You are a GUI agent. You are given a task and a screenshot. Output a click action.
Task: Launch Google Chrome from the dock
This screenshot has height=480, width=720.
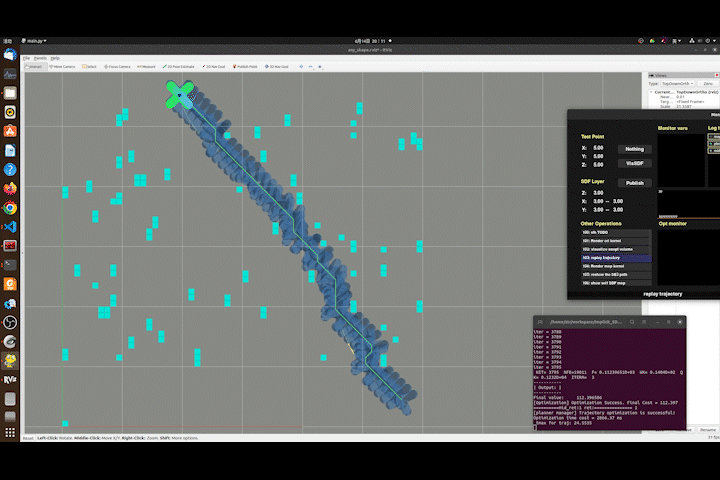10,208
